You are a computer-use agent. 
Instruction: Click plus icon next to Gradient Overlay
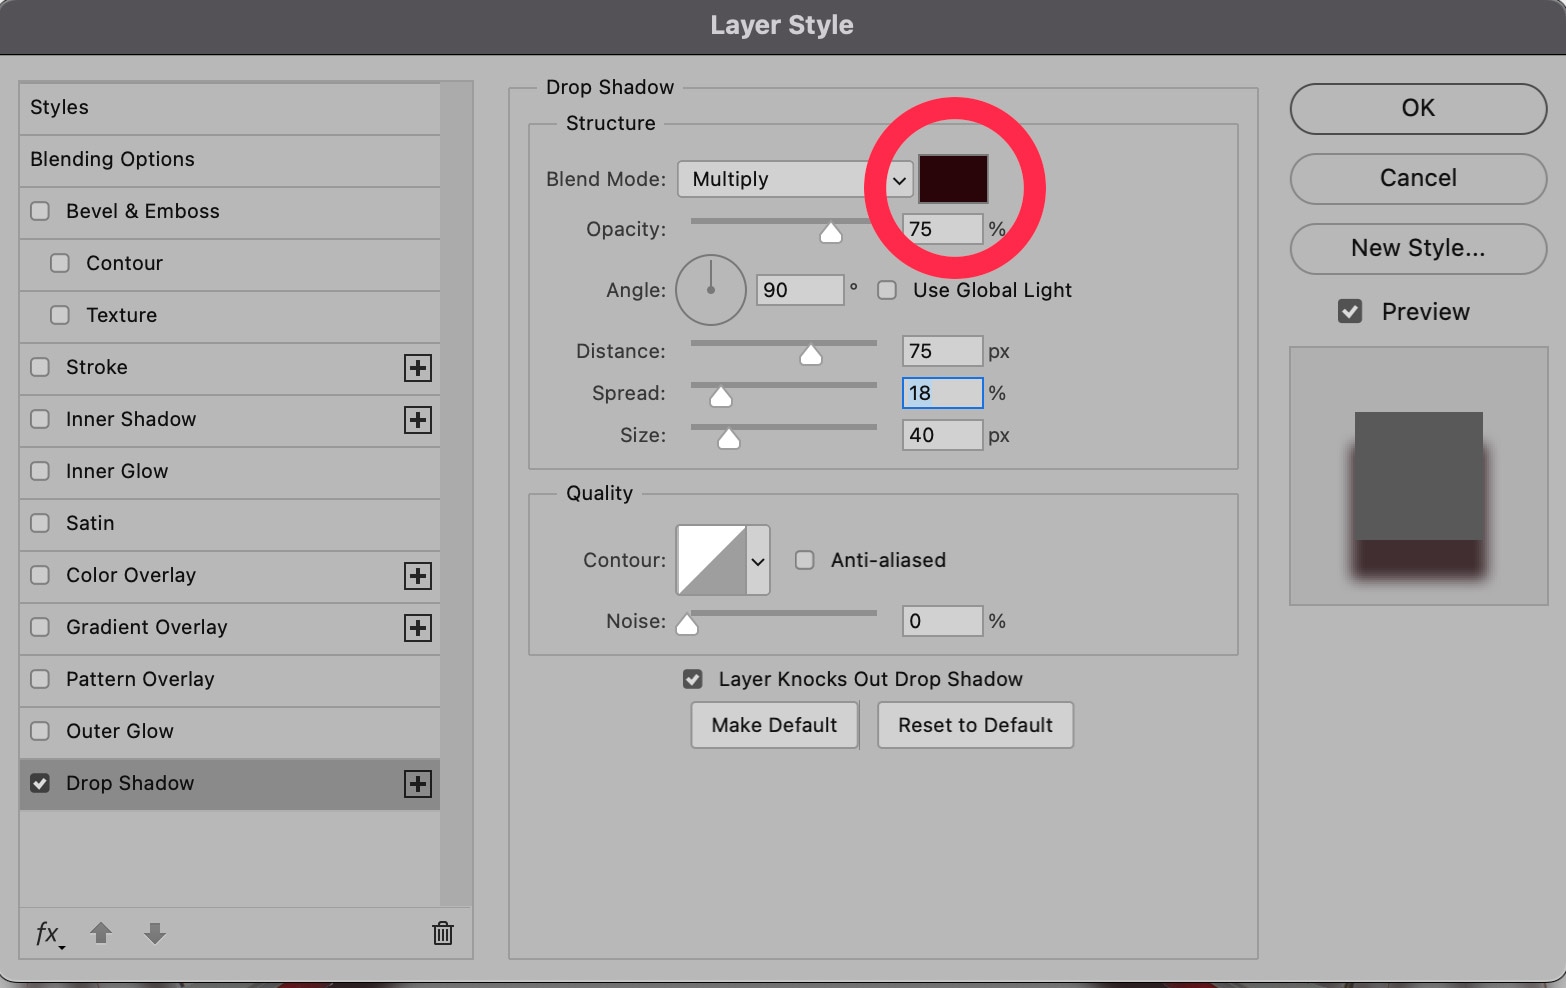point(418,628)
